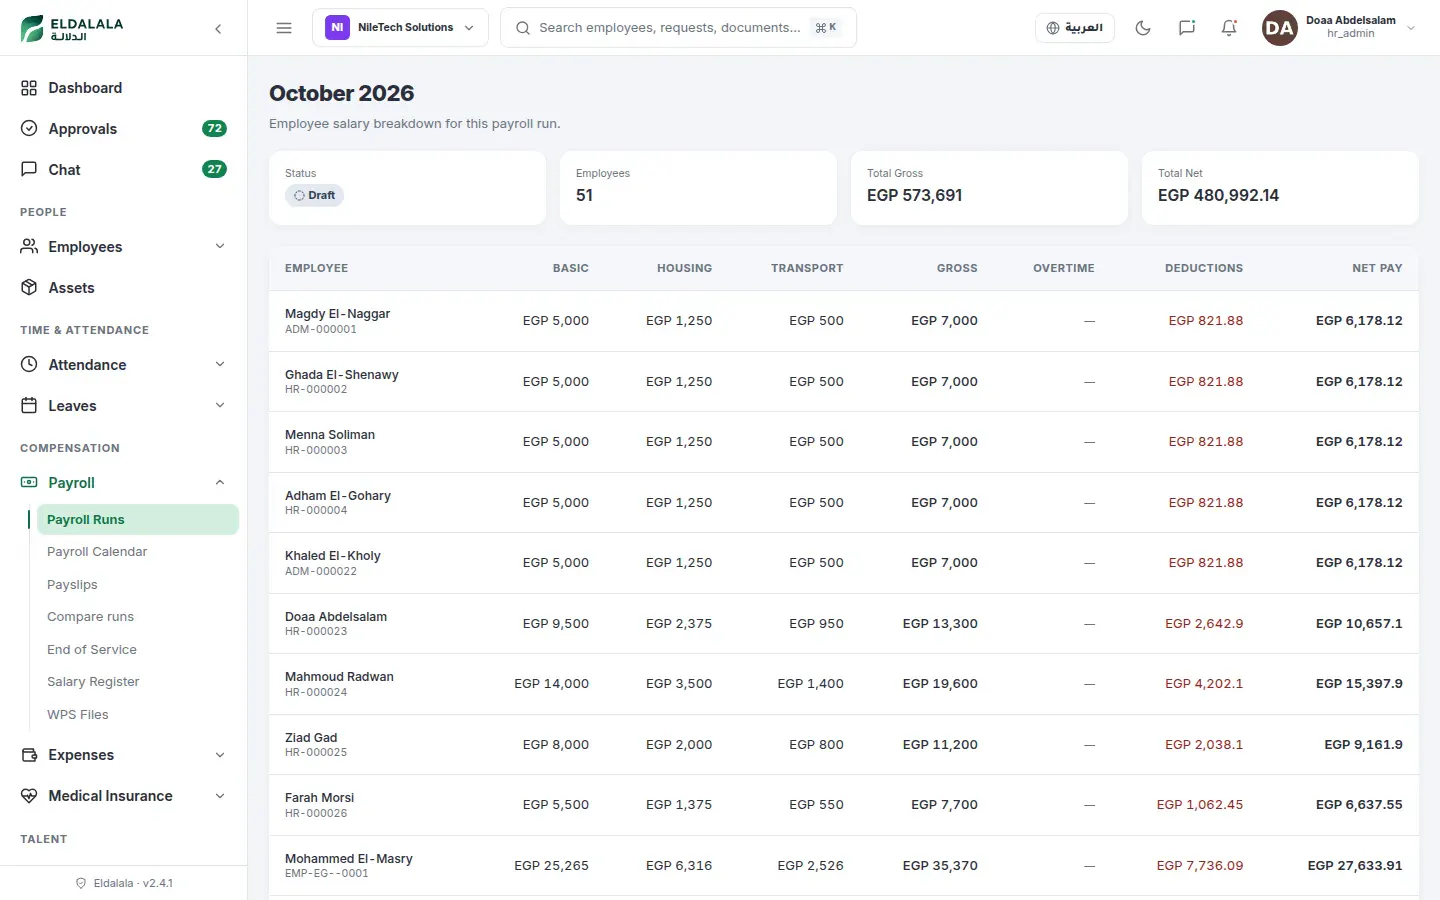Image resolution: width=1440 pixels, height=900 pixels.
Task: Open Payroll Calendar
Action: point(138,552)
